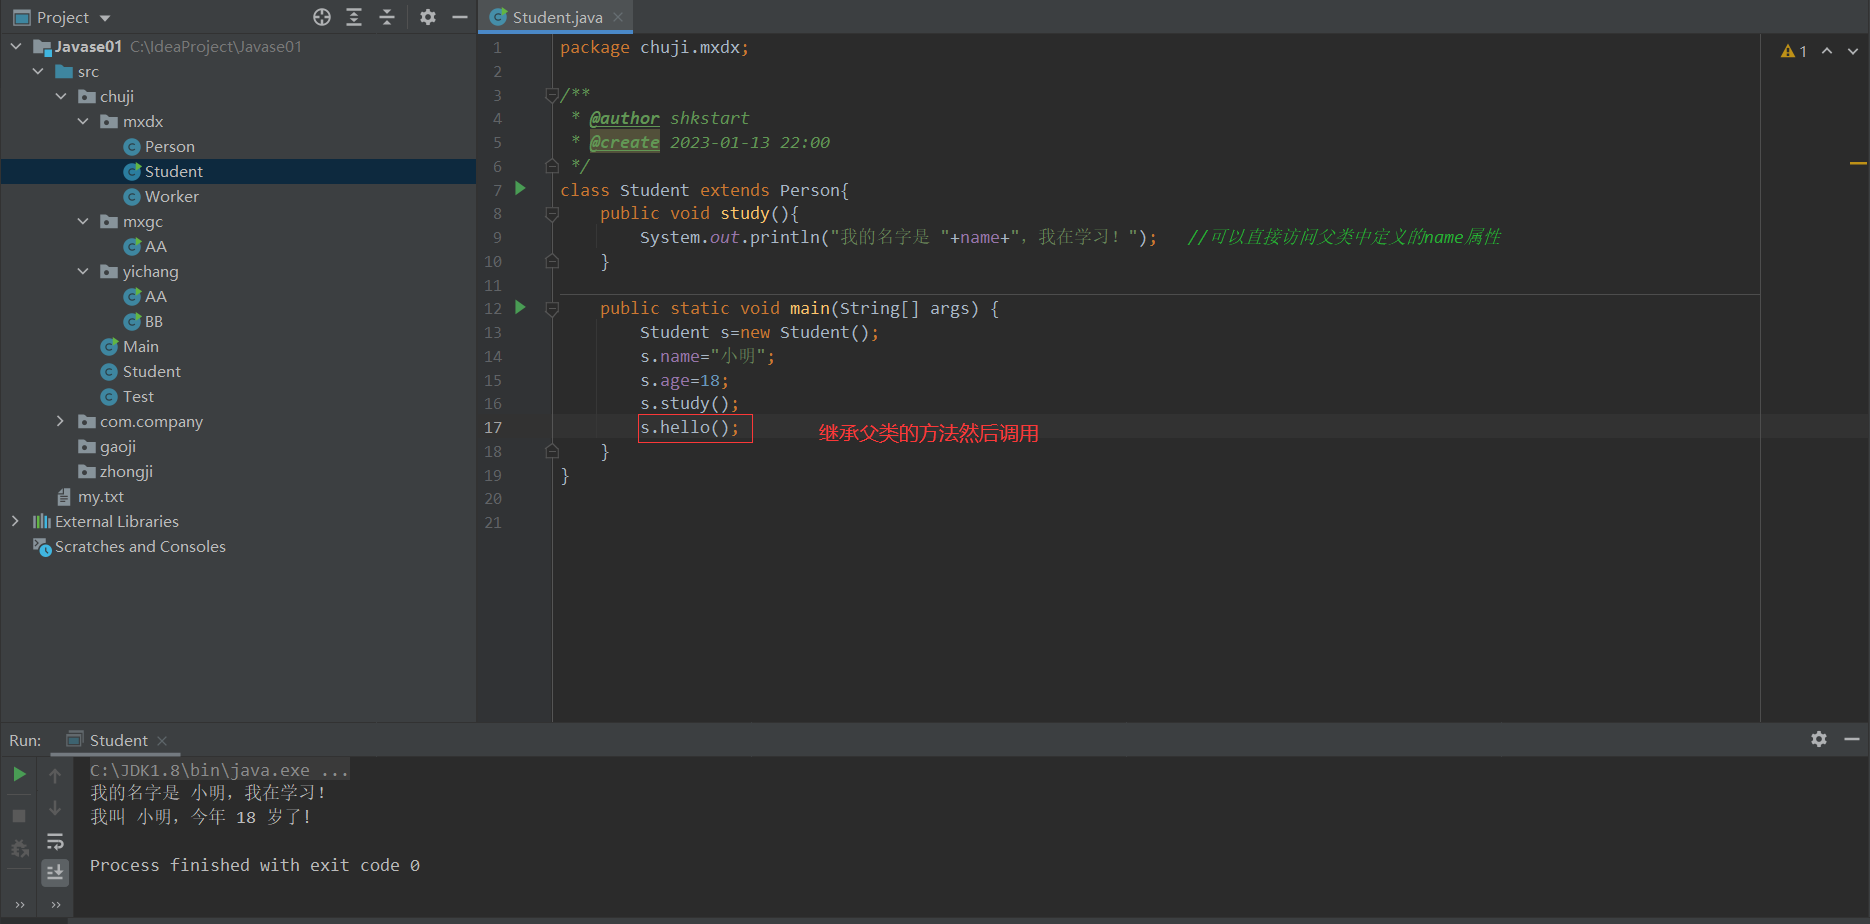Open AA class under yichang package
The height and width of the screenshot is (924, 1870).
145,296
